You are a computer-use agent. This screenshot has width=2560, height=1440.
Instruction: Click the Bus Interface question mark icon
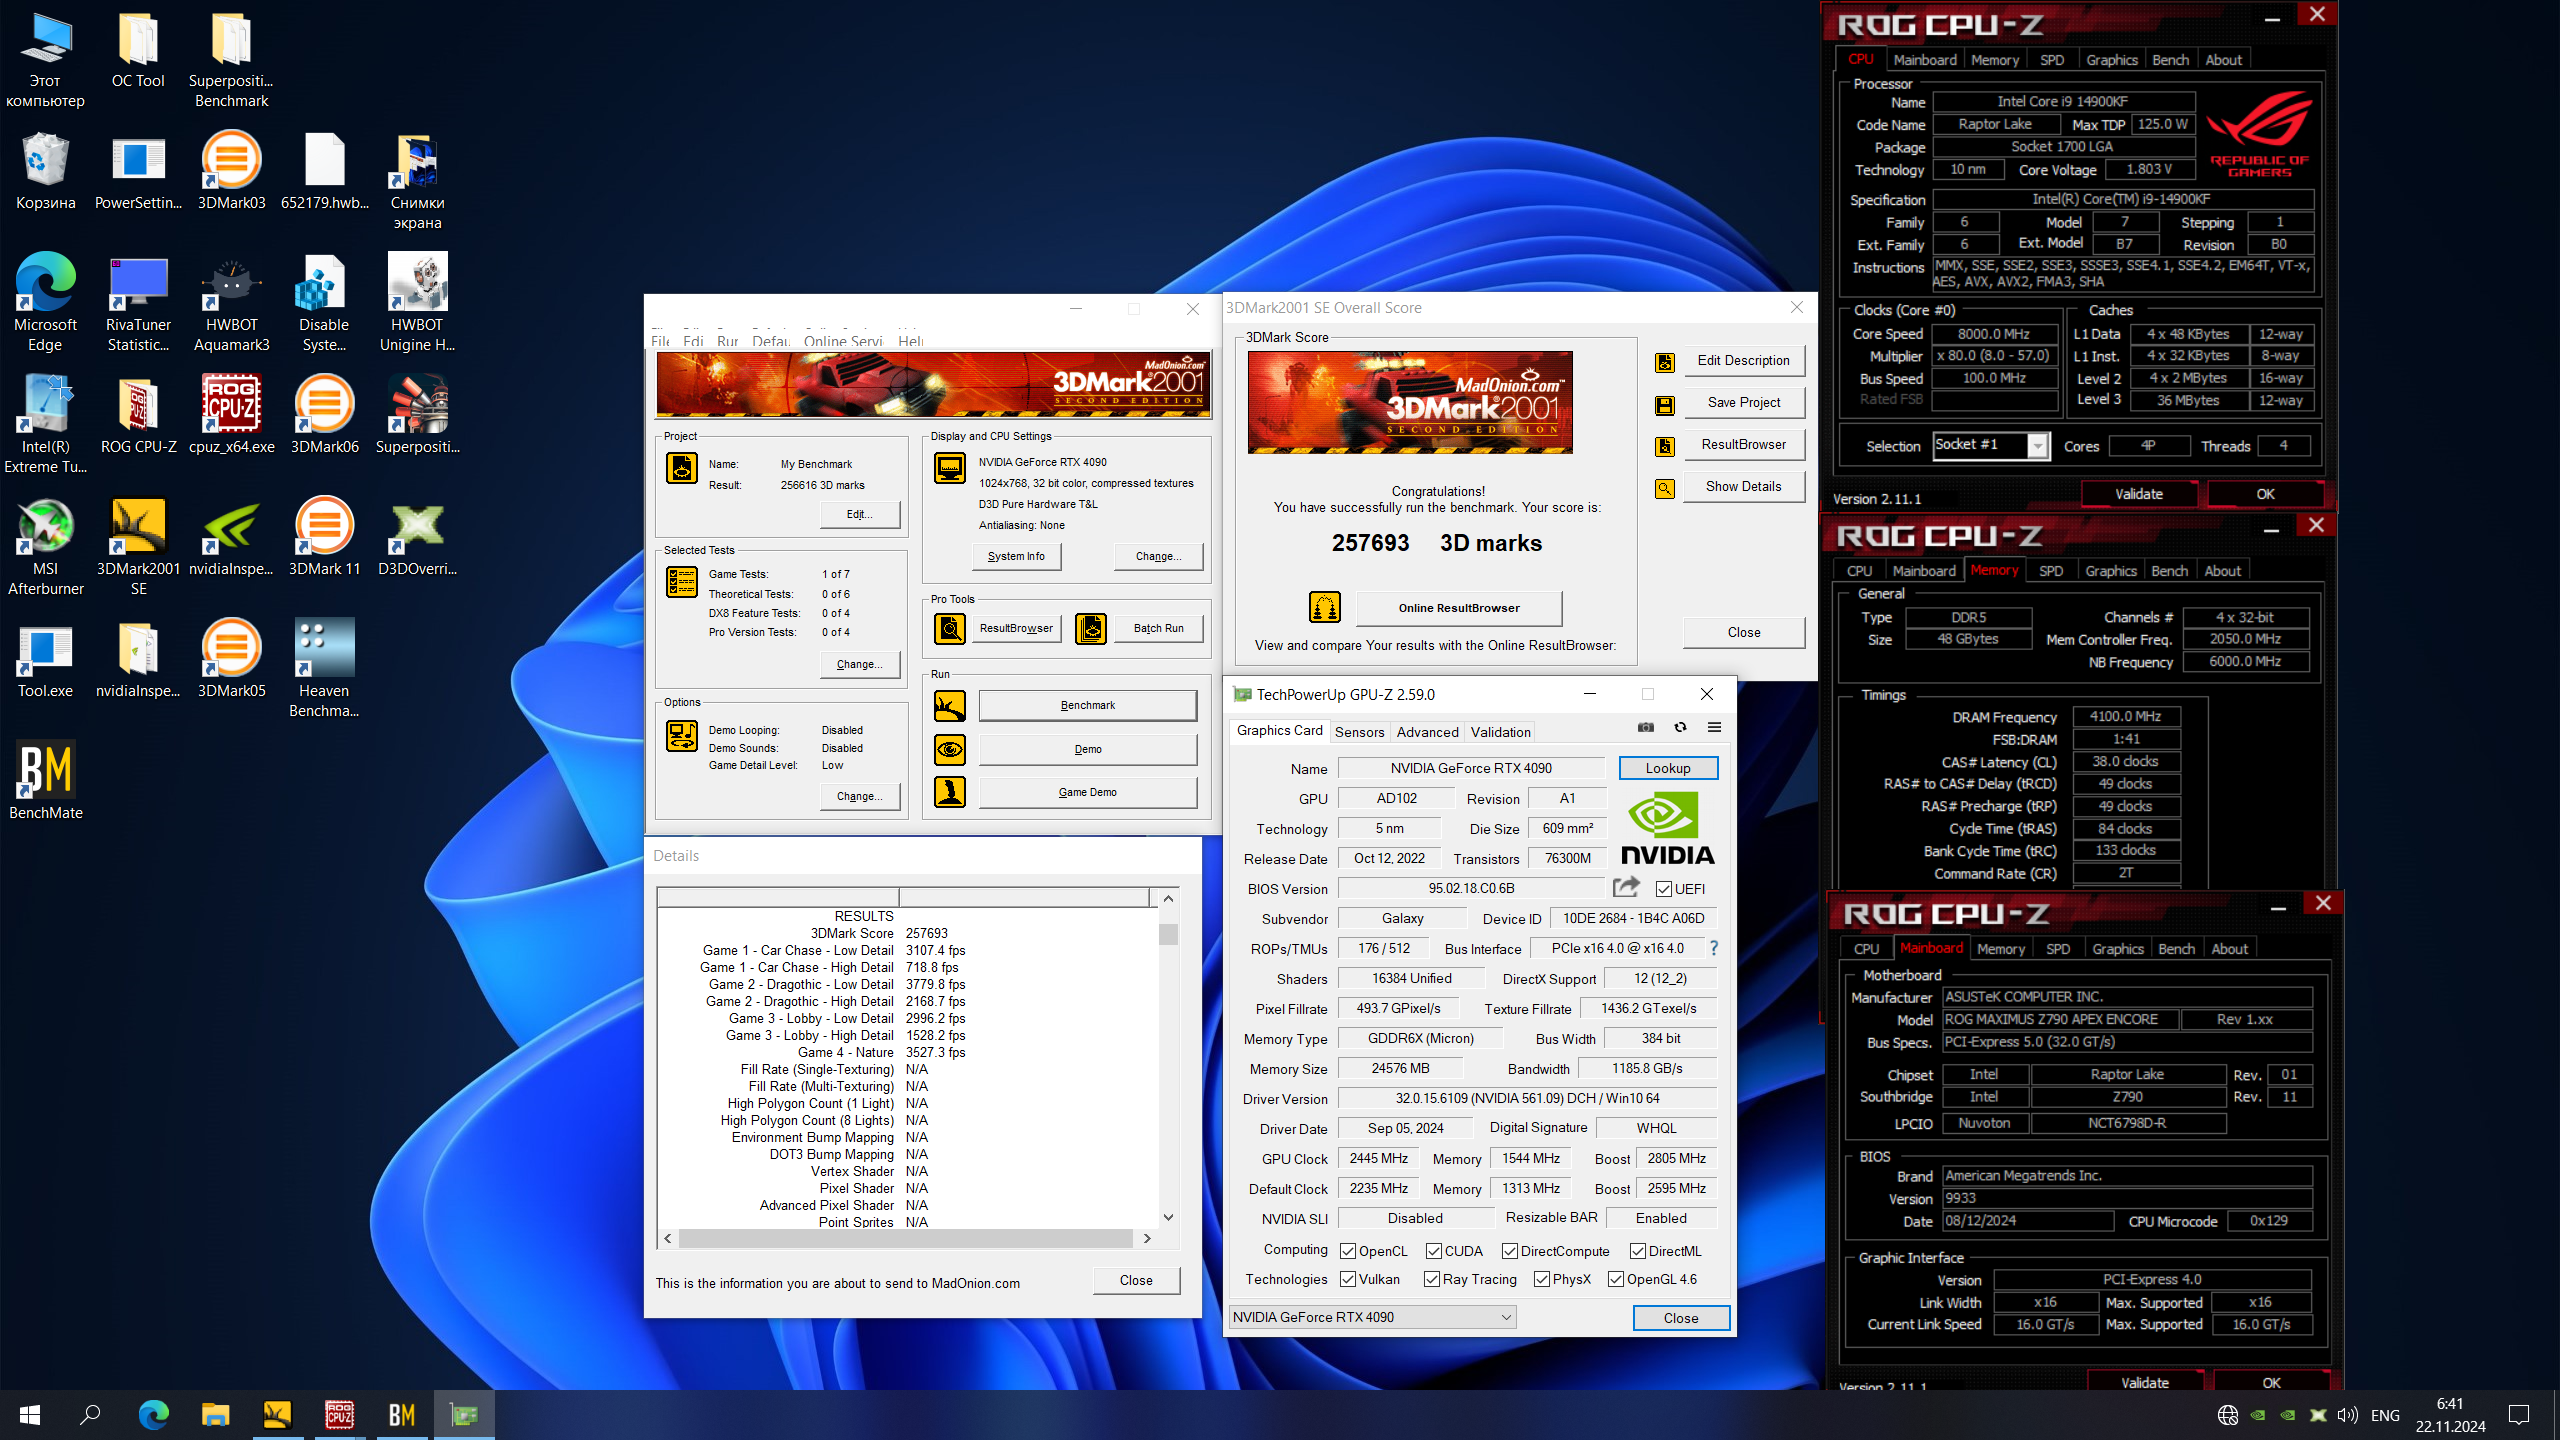1713,948
